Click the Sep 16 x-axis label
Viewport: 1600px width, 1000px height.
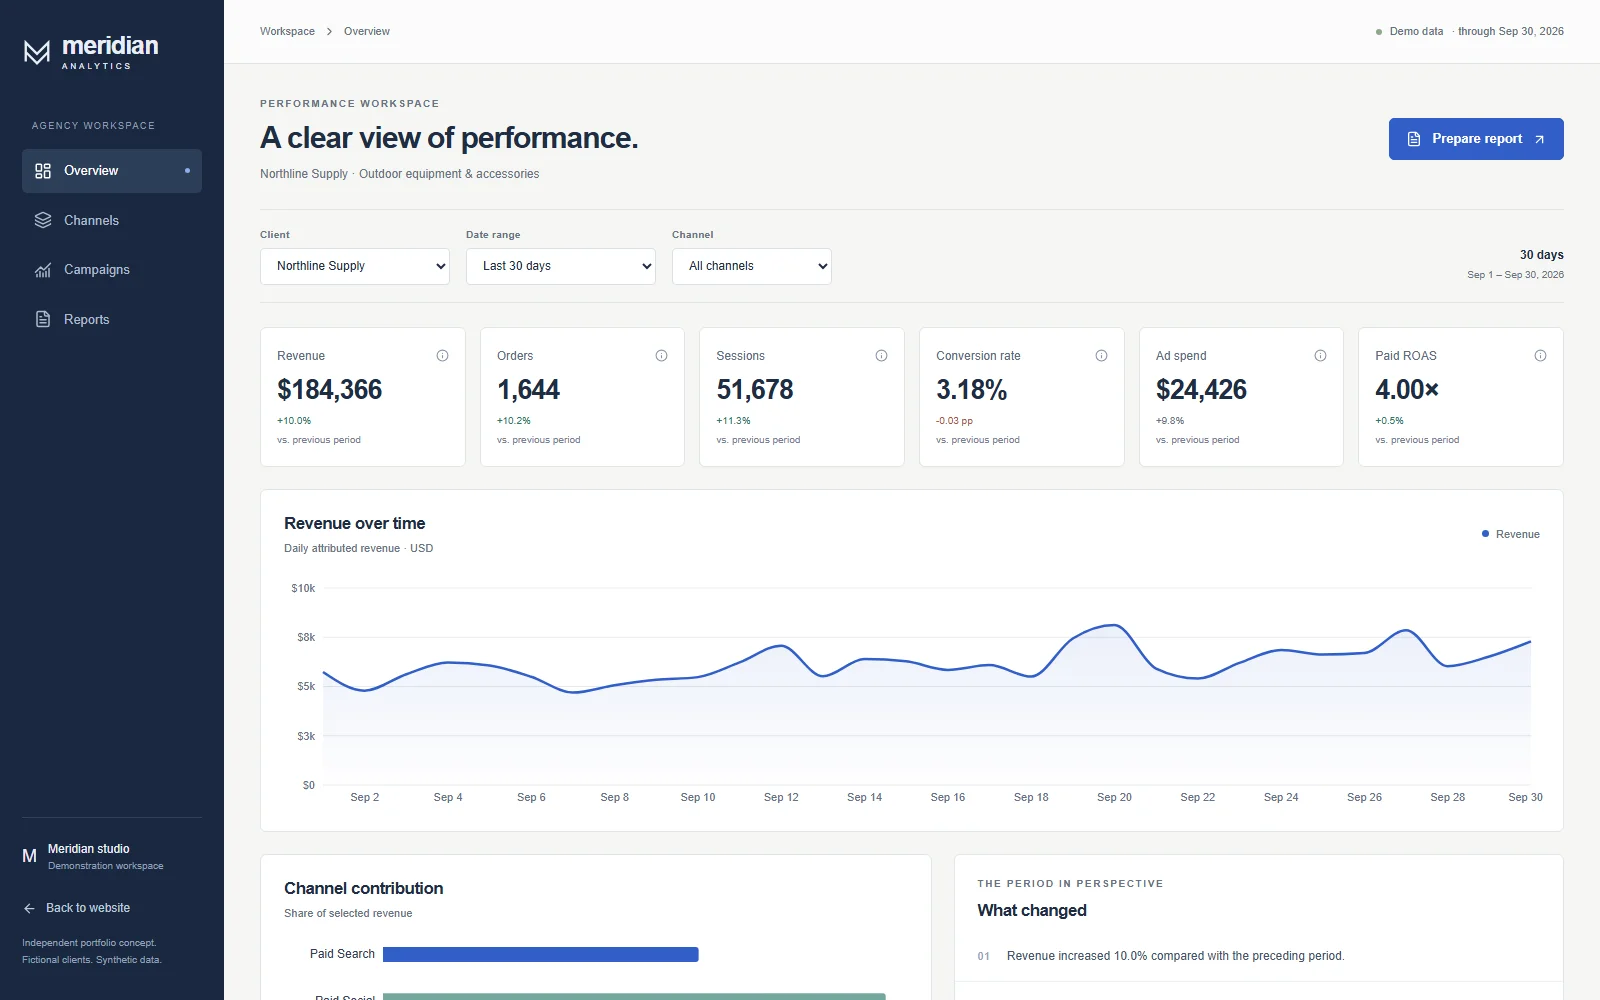(948, 798)
